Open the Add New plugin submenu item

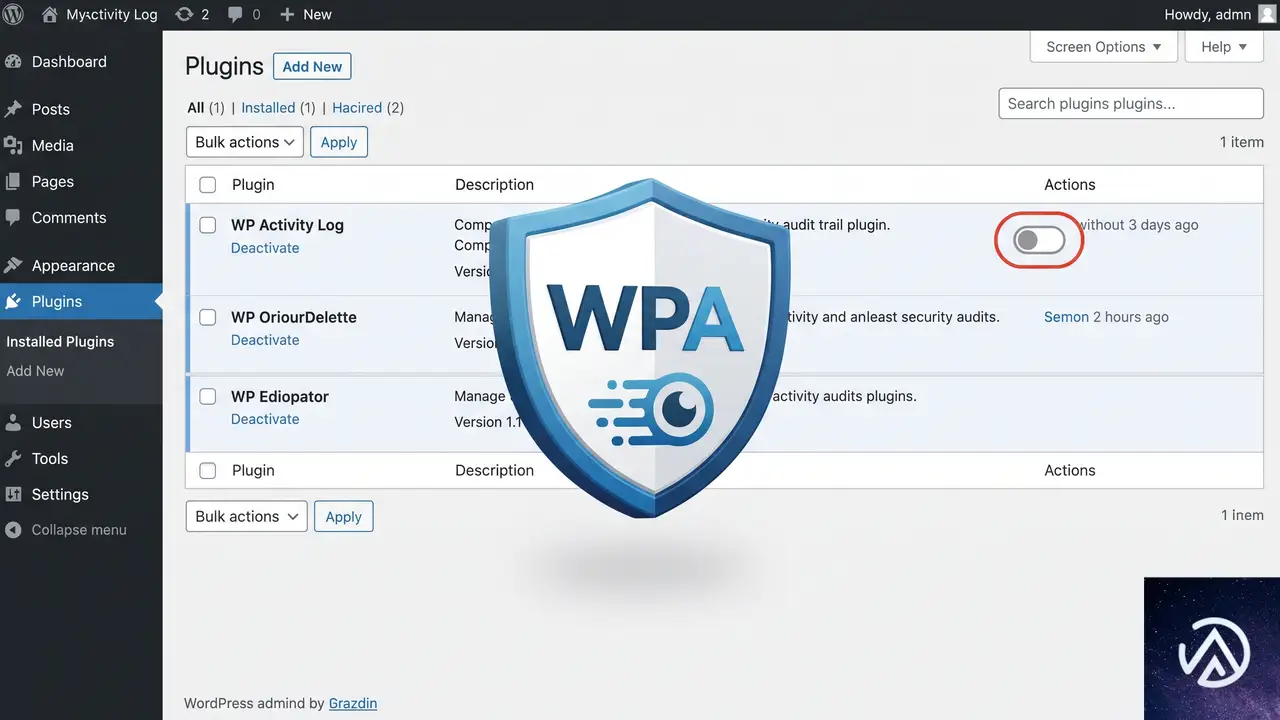point(35,370)
